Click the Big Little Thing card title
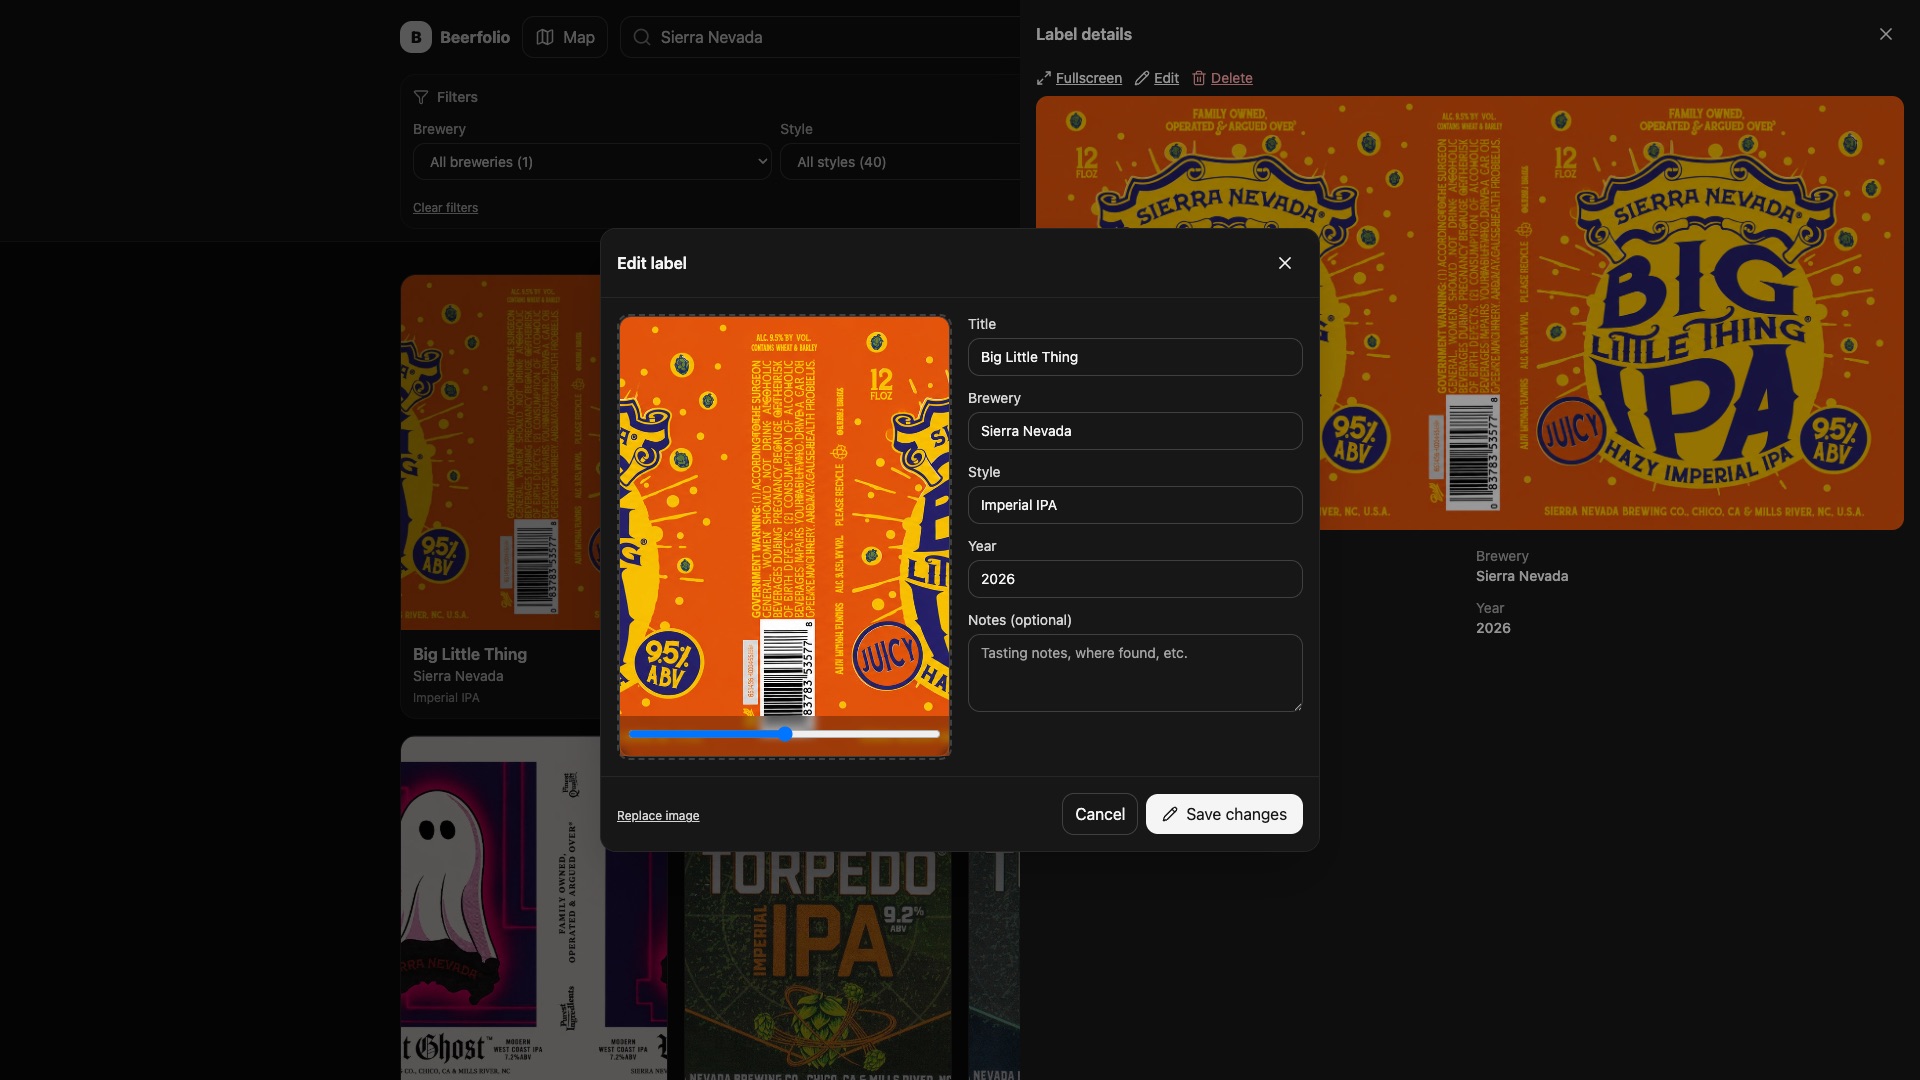 (470, 654)
